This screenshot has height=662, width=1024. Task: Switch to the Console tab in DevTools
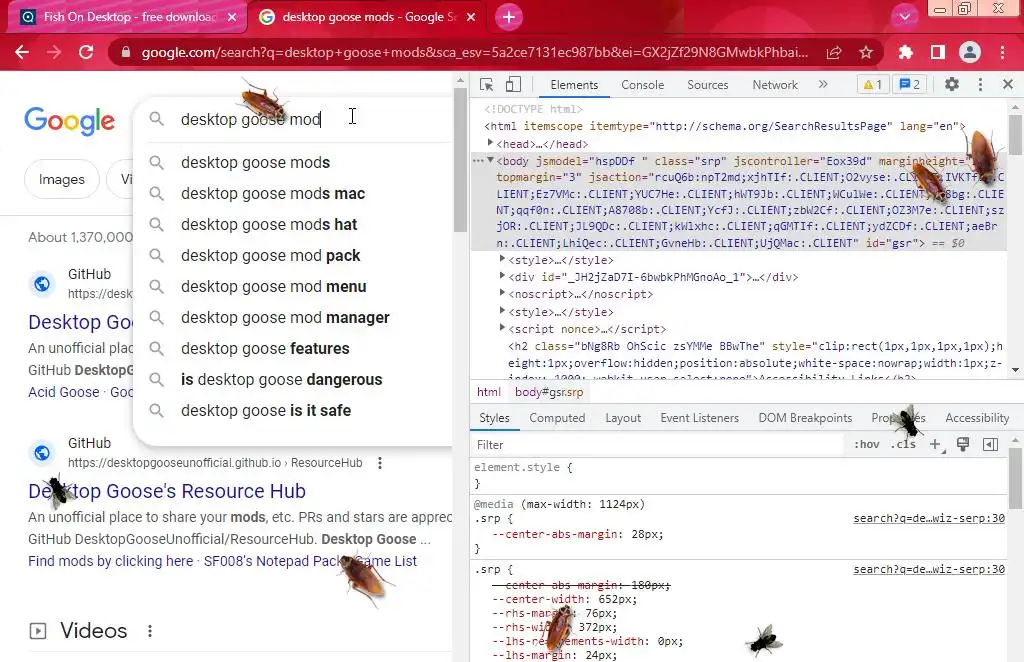[643, 85]
